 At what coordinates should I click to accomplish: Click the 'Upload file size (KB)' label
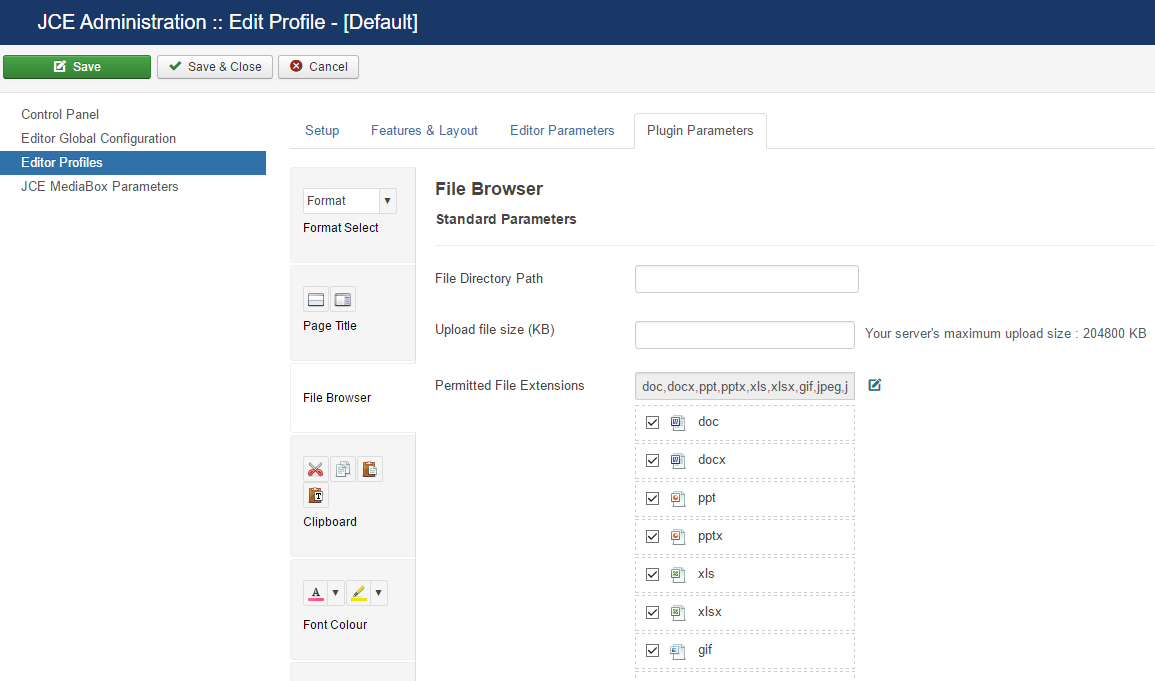click(495, 330)
